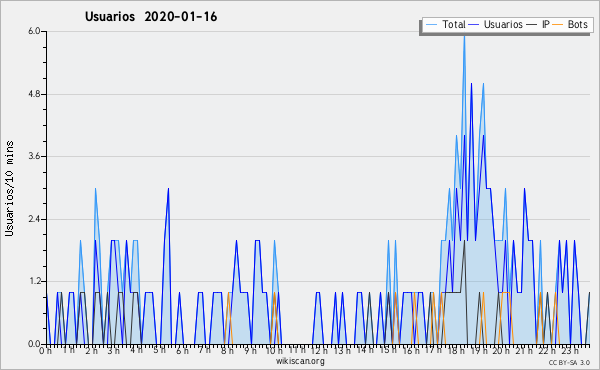
Task: Click the '1.2' y-axis value
Action: [x=34, y=282]
